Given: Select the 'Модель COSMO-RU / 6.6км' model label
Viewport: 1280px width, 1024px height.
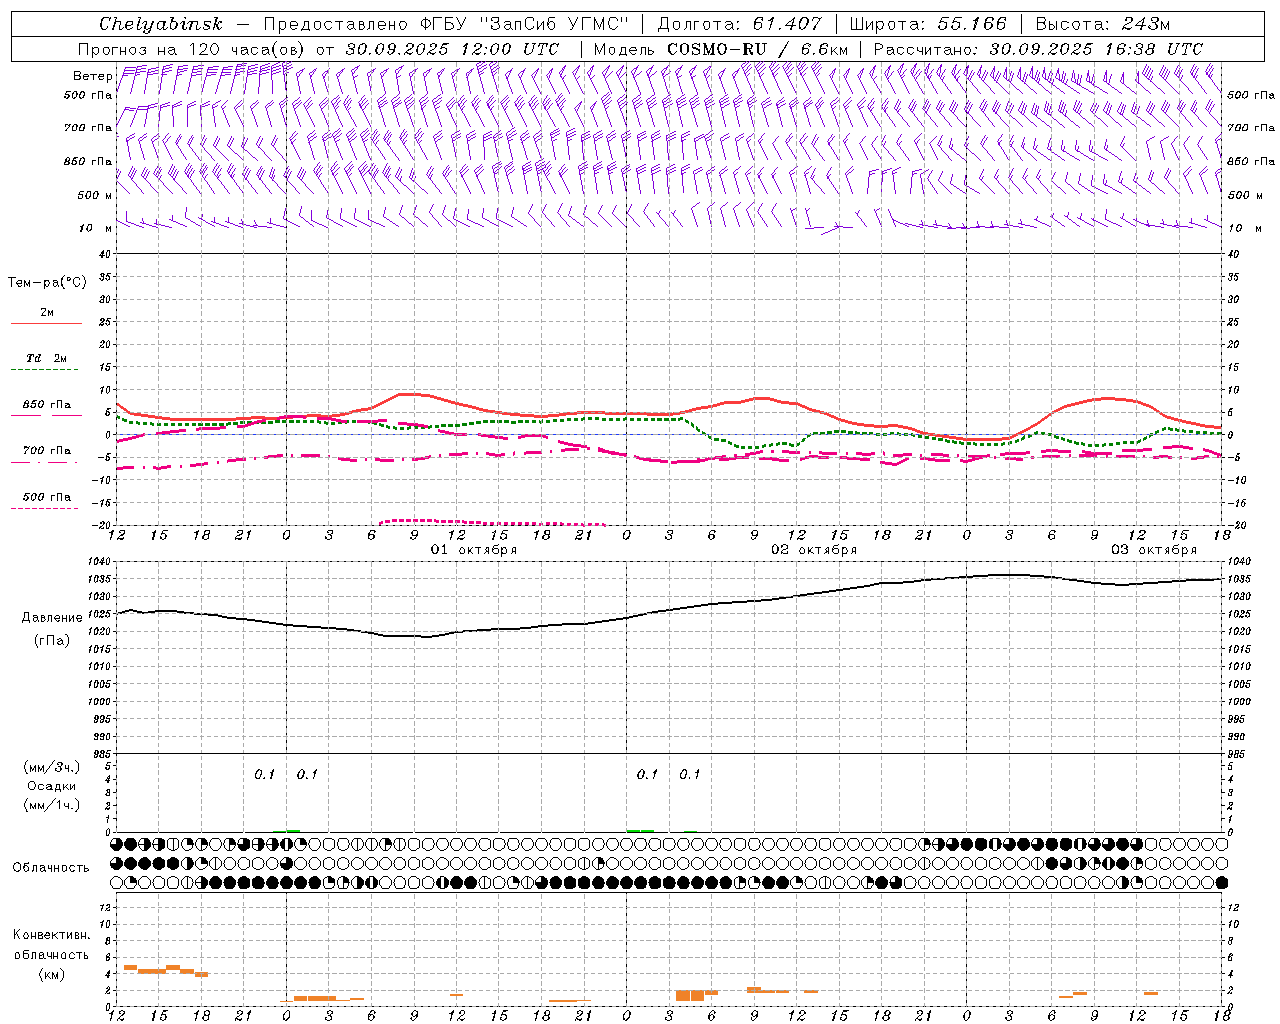Looking at the screenshot, I should [720, 49].
